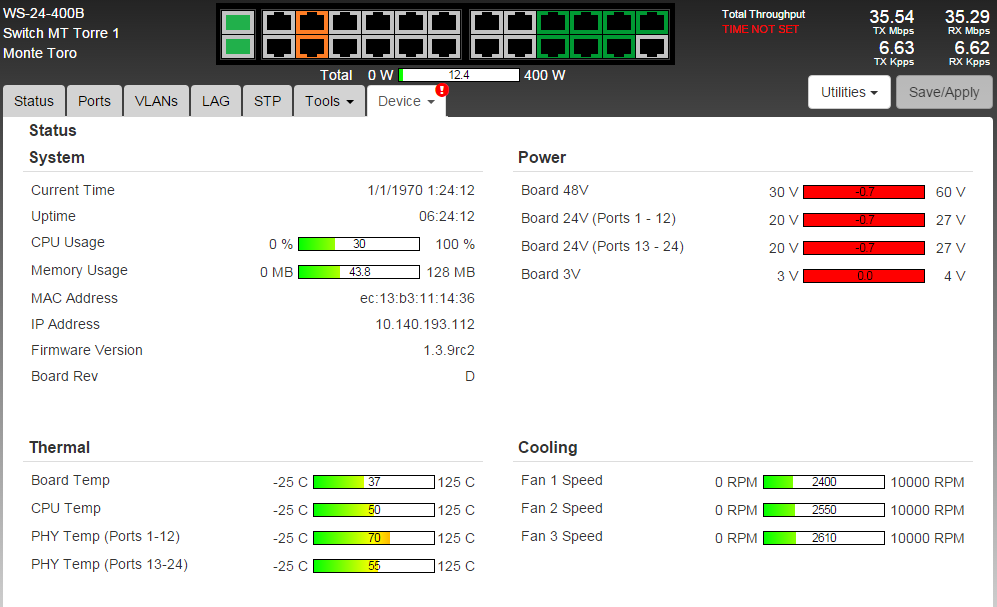Screen dimensions: 997x607
Task: Click the IP Address value 10.140.193.112
Action: coord(424,324)
